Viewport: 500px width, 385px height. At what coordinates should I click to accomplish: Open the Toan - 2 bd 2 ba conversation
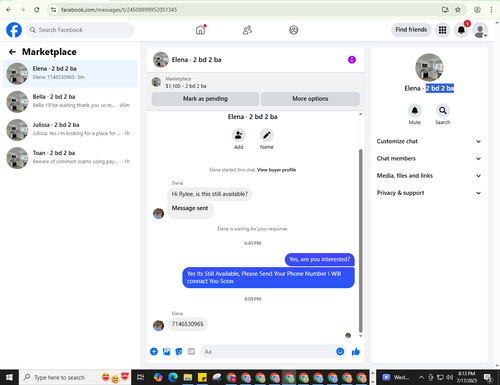coord(70,158)
